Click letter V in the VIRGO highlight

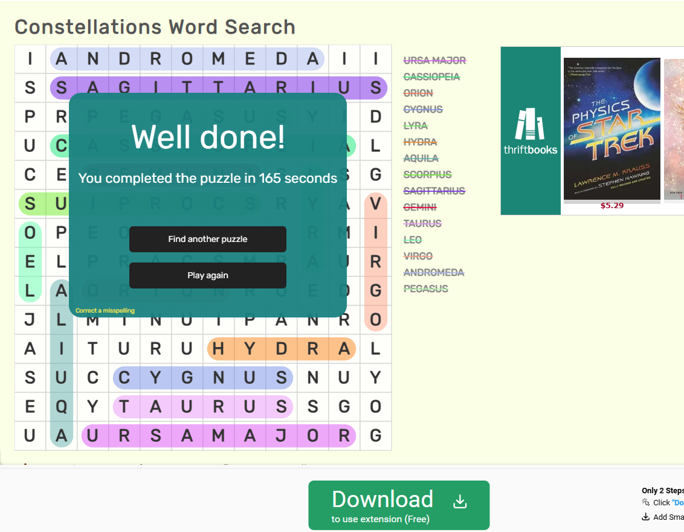(x=375, y=204)
